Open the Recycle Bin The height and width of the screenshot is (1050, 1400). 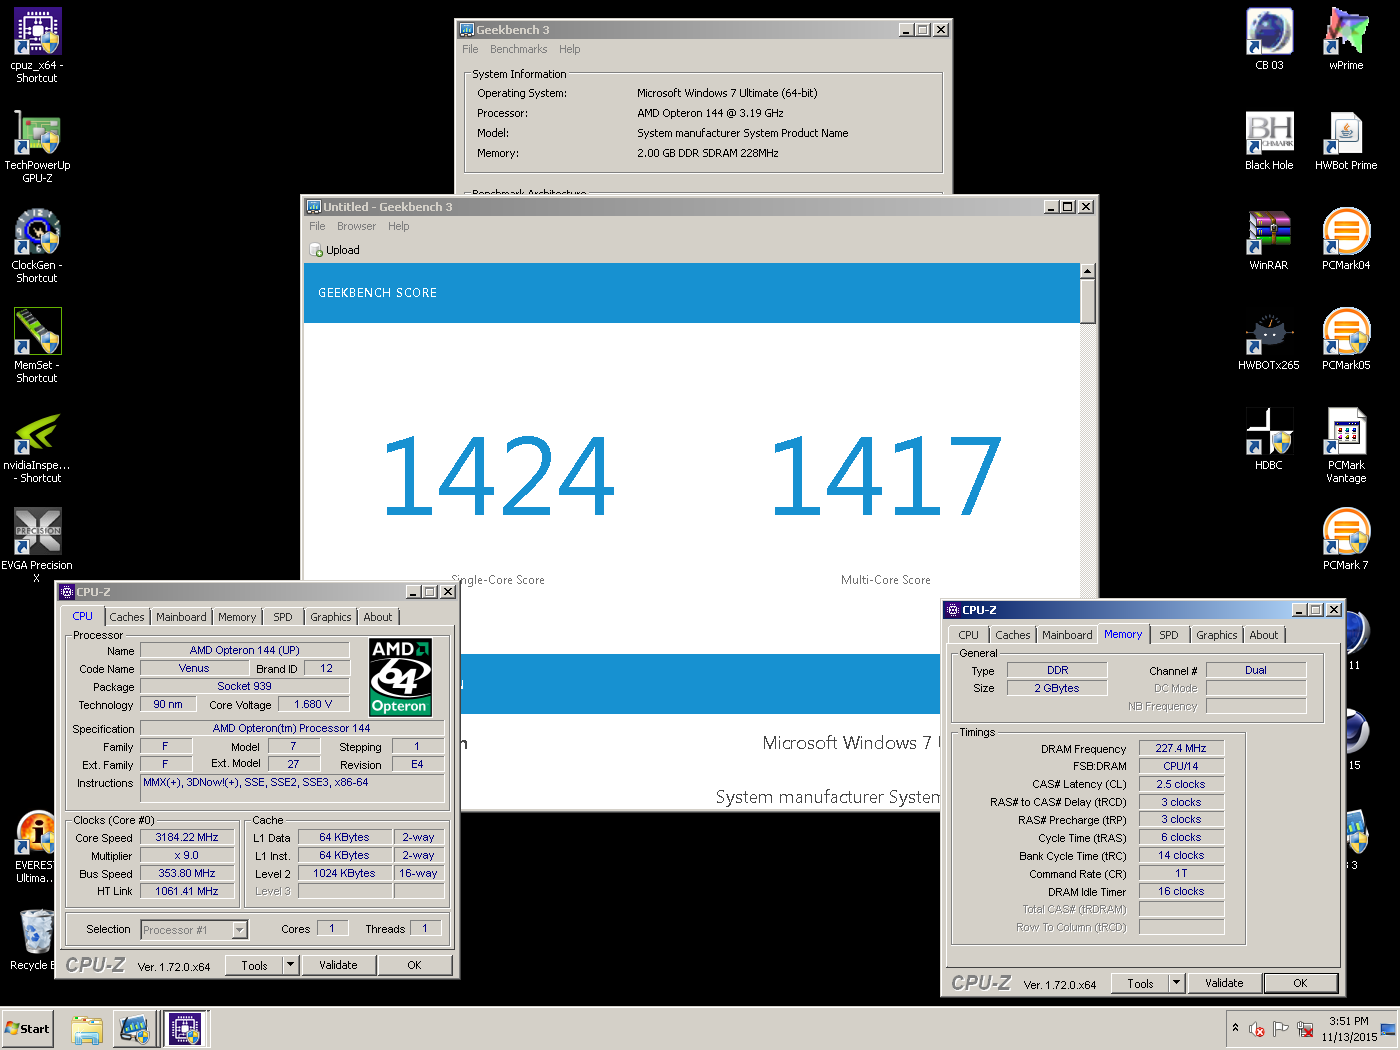tap(33, 940)
